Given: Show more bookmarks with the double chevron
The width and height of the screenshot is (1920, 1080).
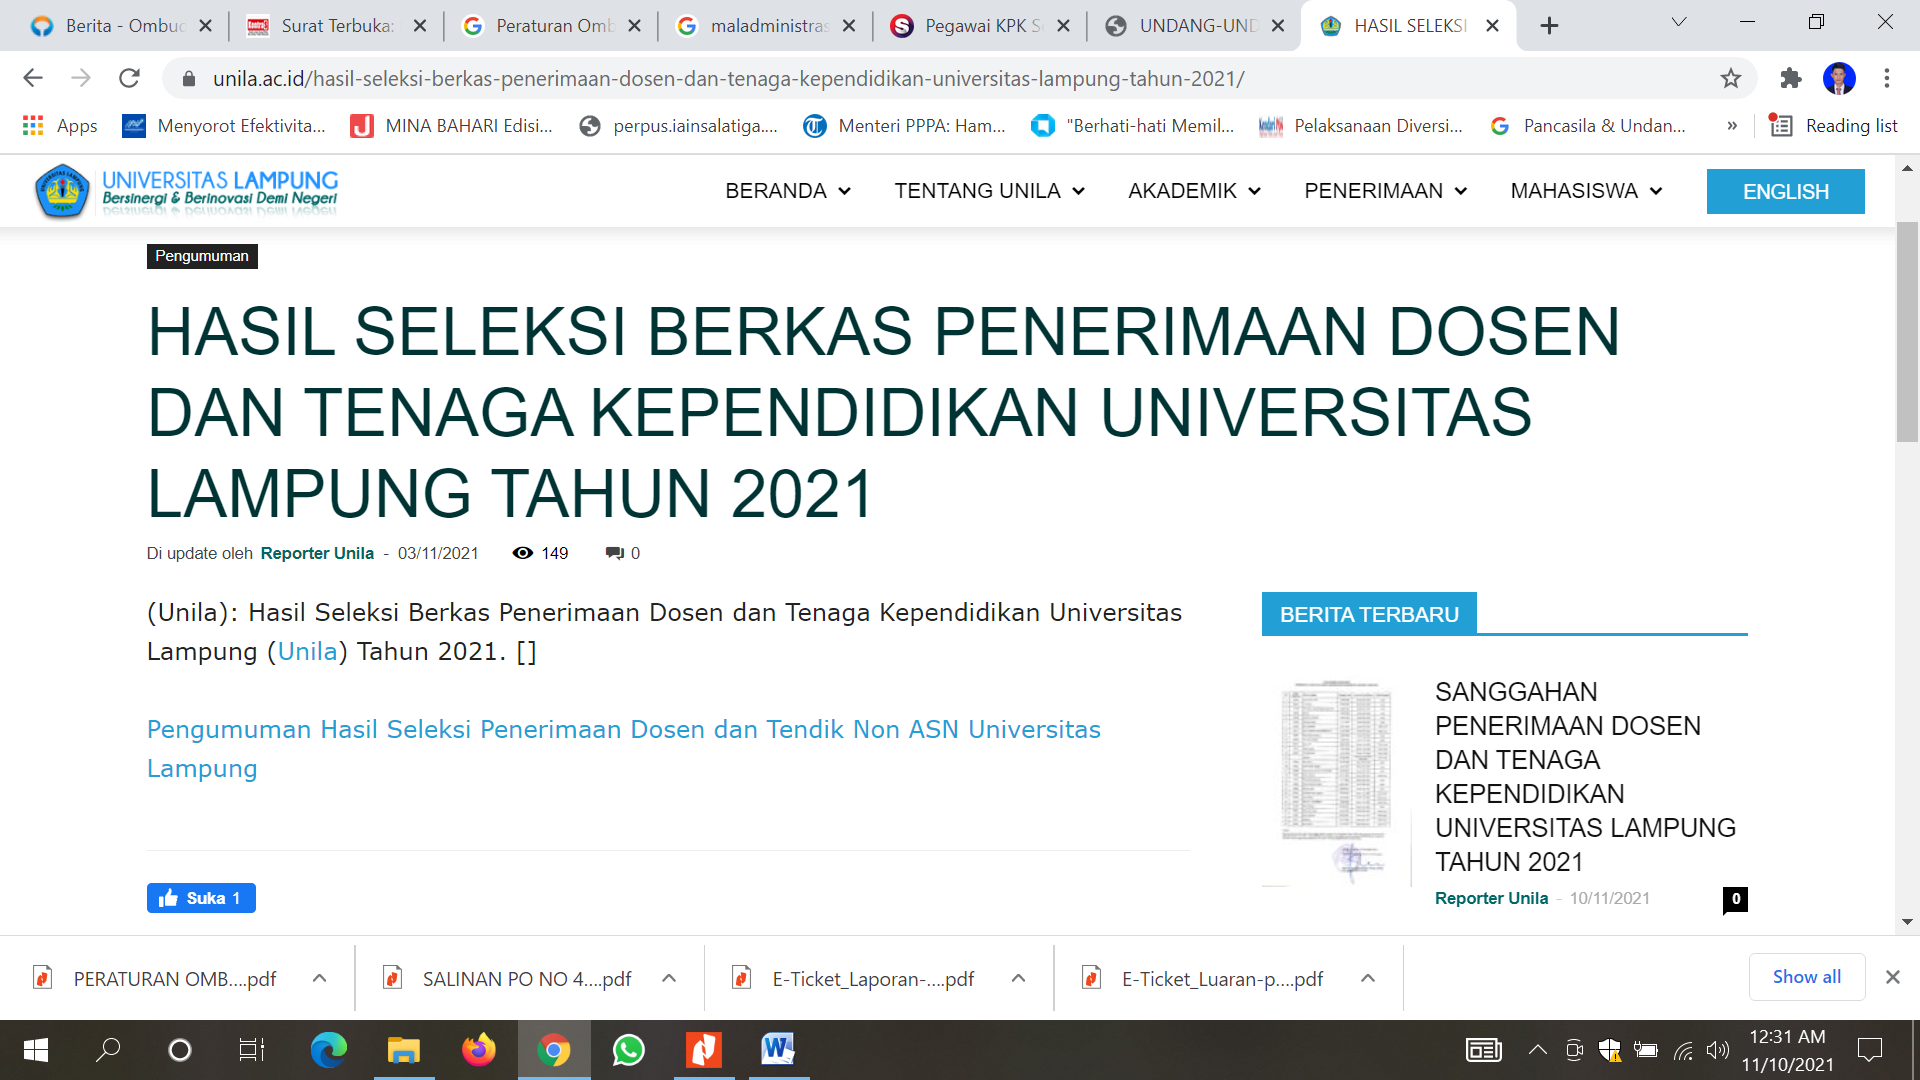Looking at the screenshot, I should click(1732, 125).
